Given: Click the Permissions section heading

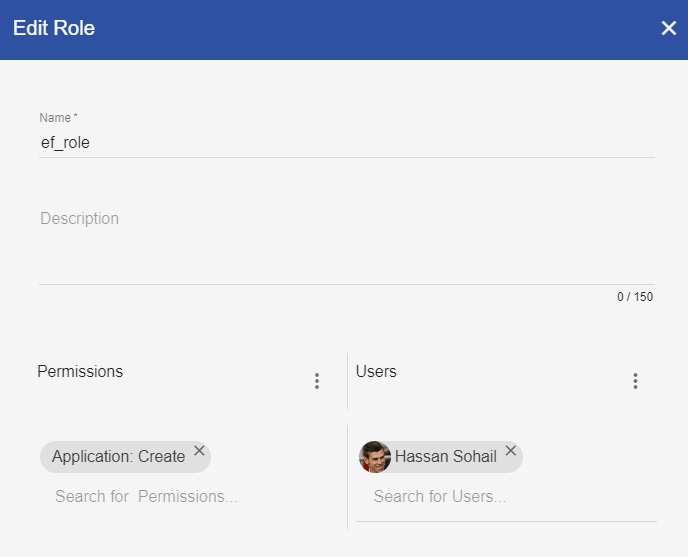Looking at the screenshot, I should [x=80, y=371].
